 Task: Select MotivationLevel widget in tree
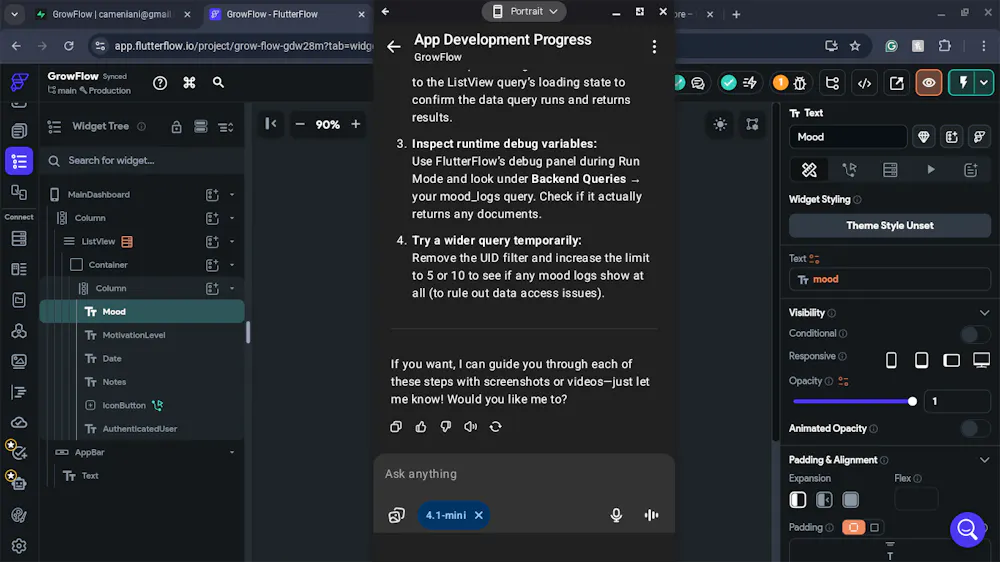click(133, 336)
